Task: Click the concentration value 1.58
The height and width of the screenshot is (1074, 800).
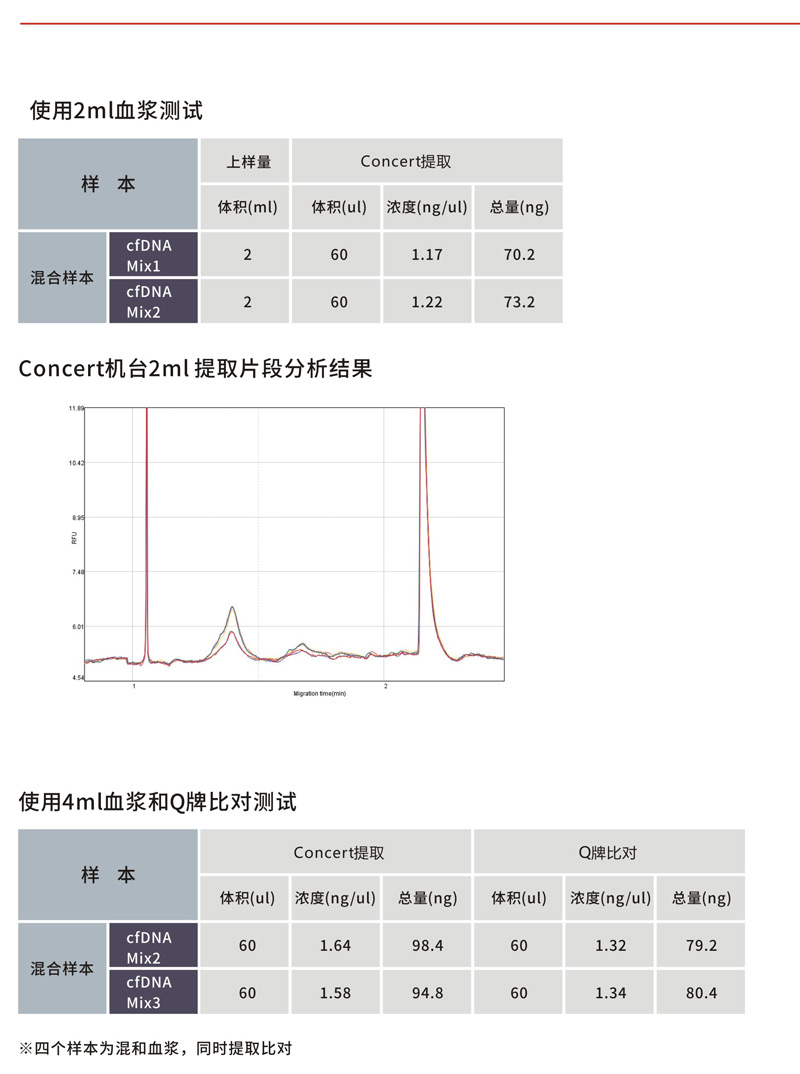Action: coord(336,992)
